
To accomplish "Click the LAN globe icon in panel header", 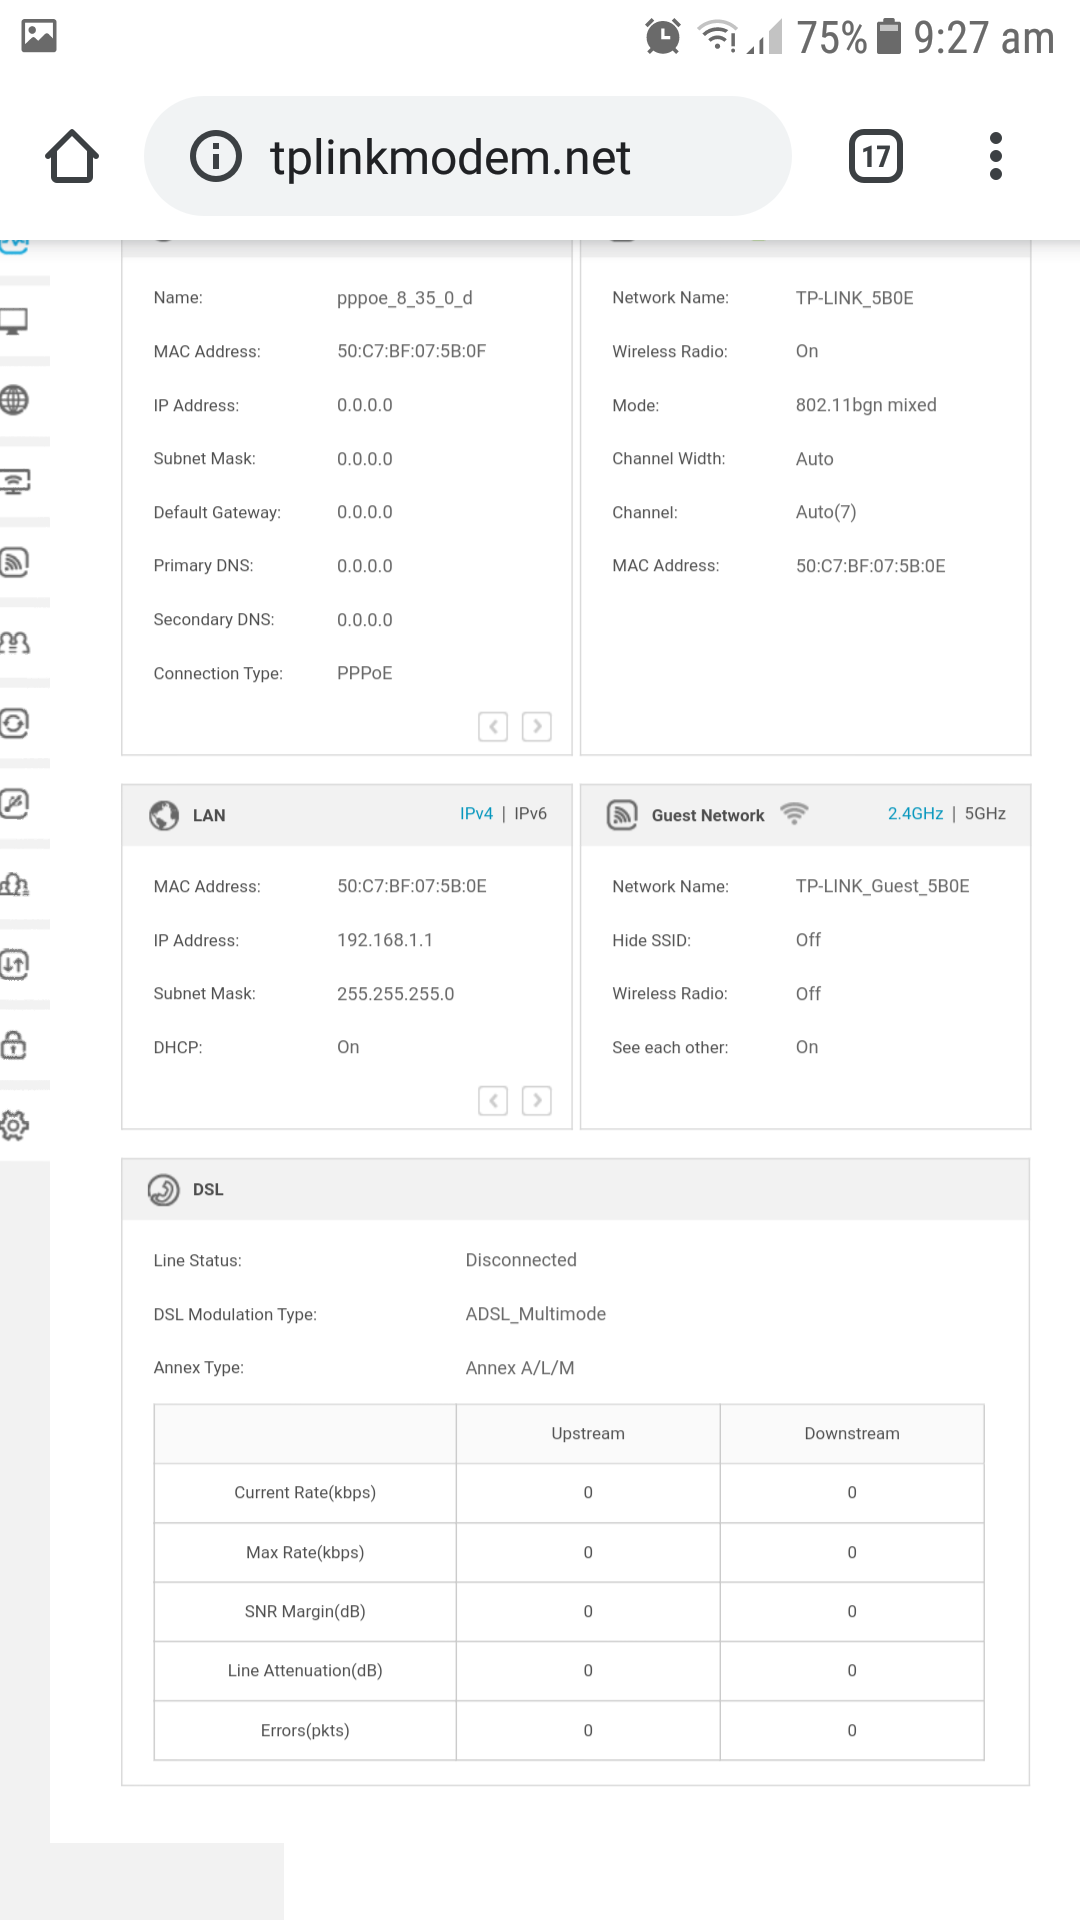I will pos(164,815).
